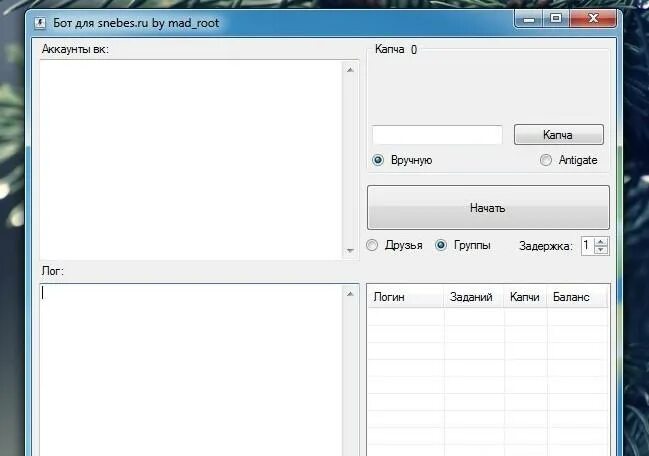Decrease the Задержка value with down arrow
The width and height of the screenshot is (649, 456).
click(601, 250)
